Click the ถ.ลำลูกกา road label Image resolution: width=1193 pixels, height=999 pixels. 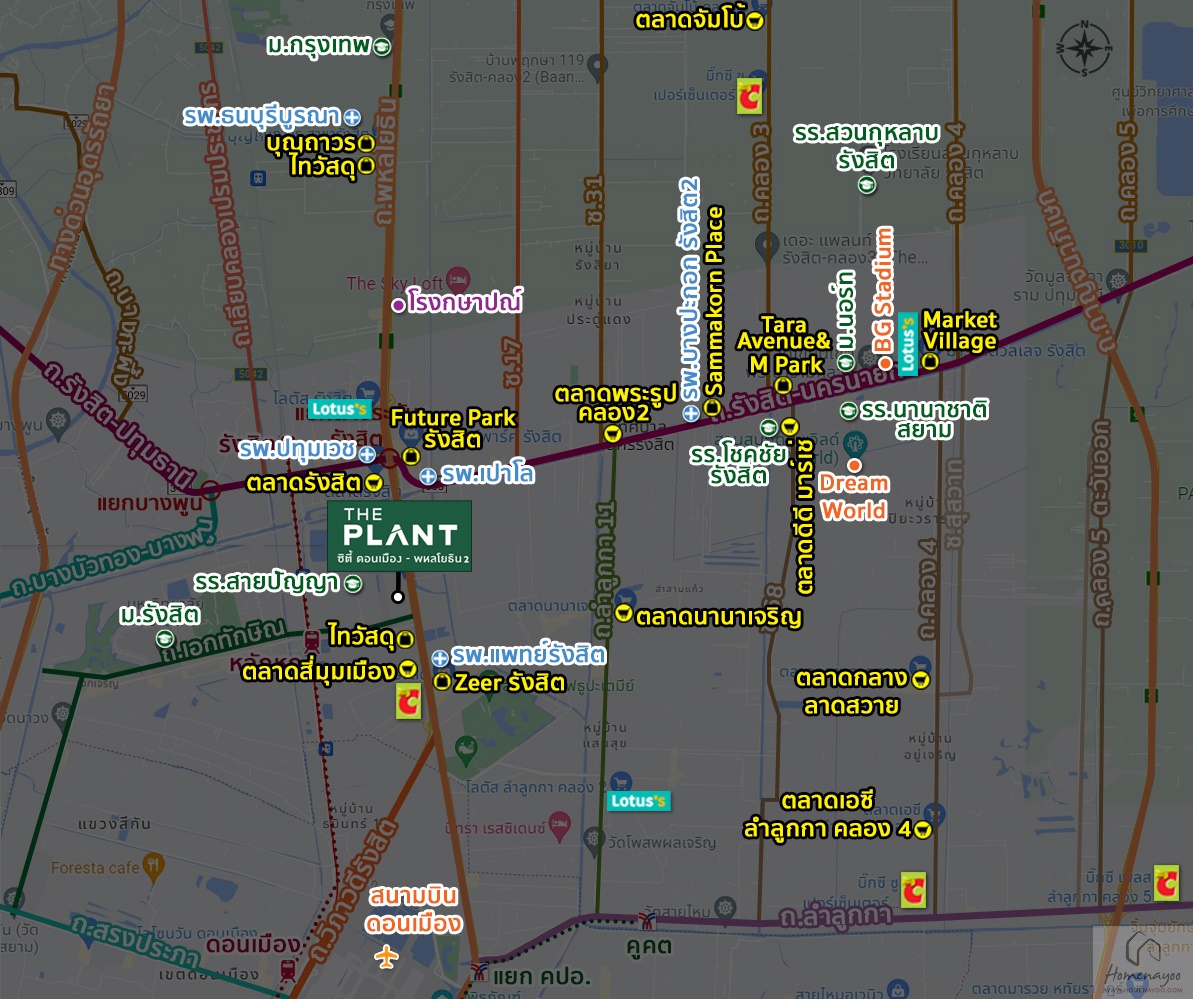(x=835, y=916)
